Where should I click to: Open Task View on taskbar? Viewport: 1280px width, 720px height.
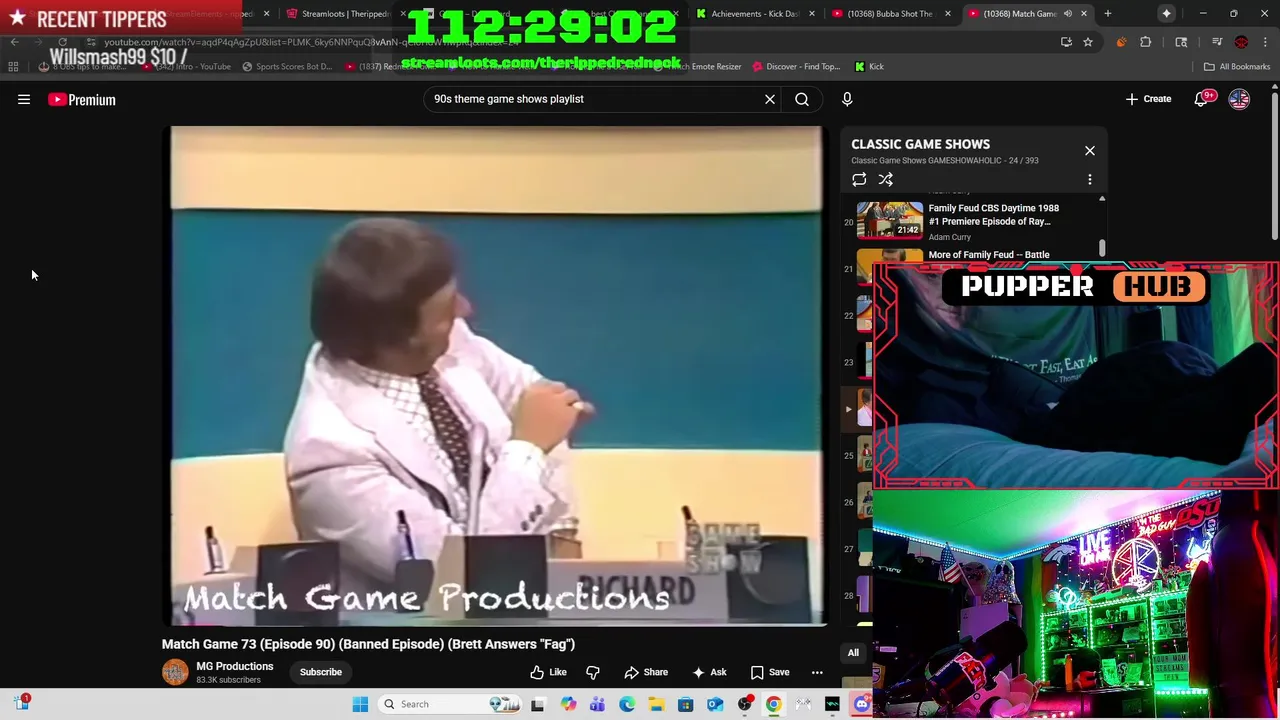pyautogui.click(x=538, y=704)
